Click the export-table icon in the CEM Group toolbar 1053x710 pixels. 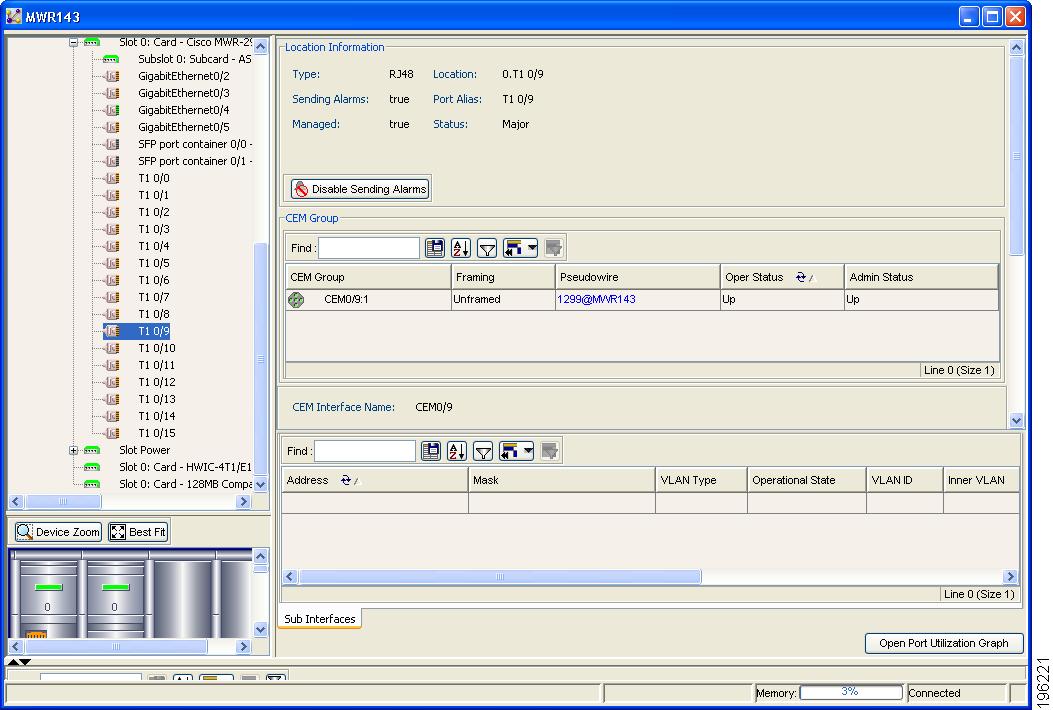point(434,248)
